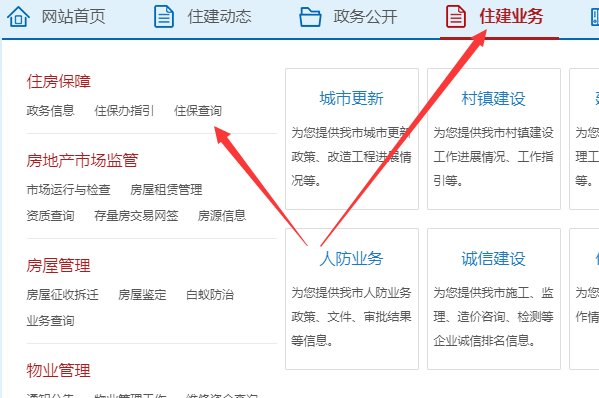
Task: Click the 城市更新 card description text
Action: tap(351, 157)
